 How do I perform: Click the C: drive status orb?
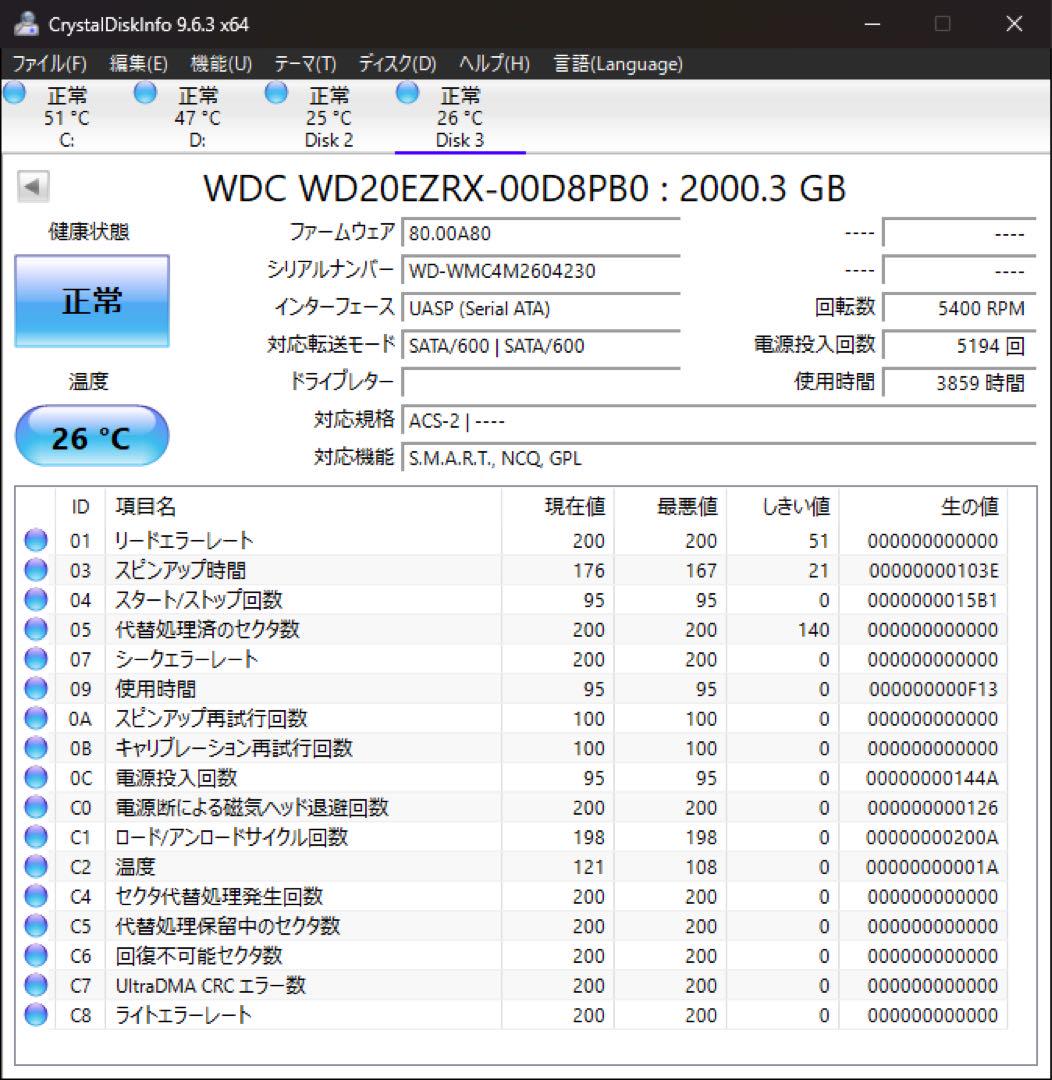click(x=14, y=92)
